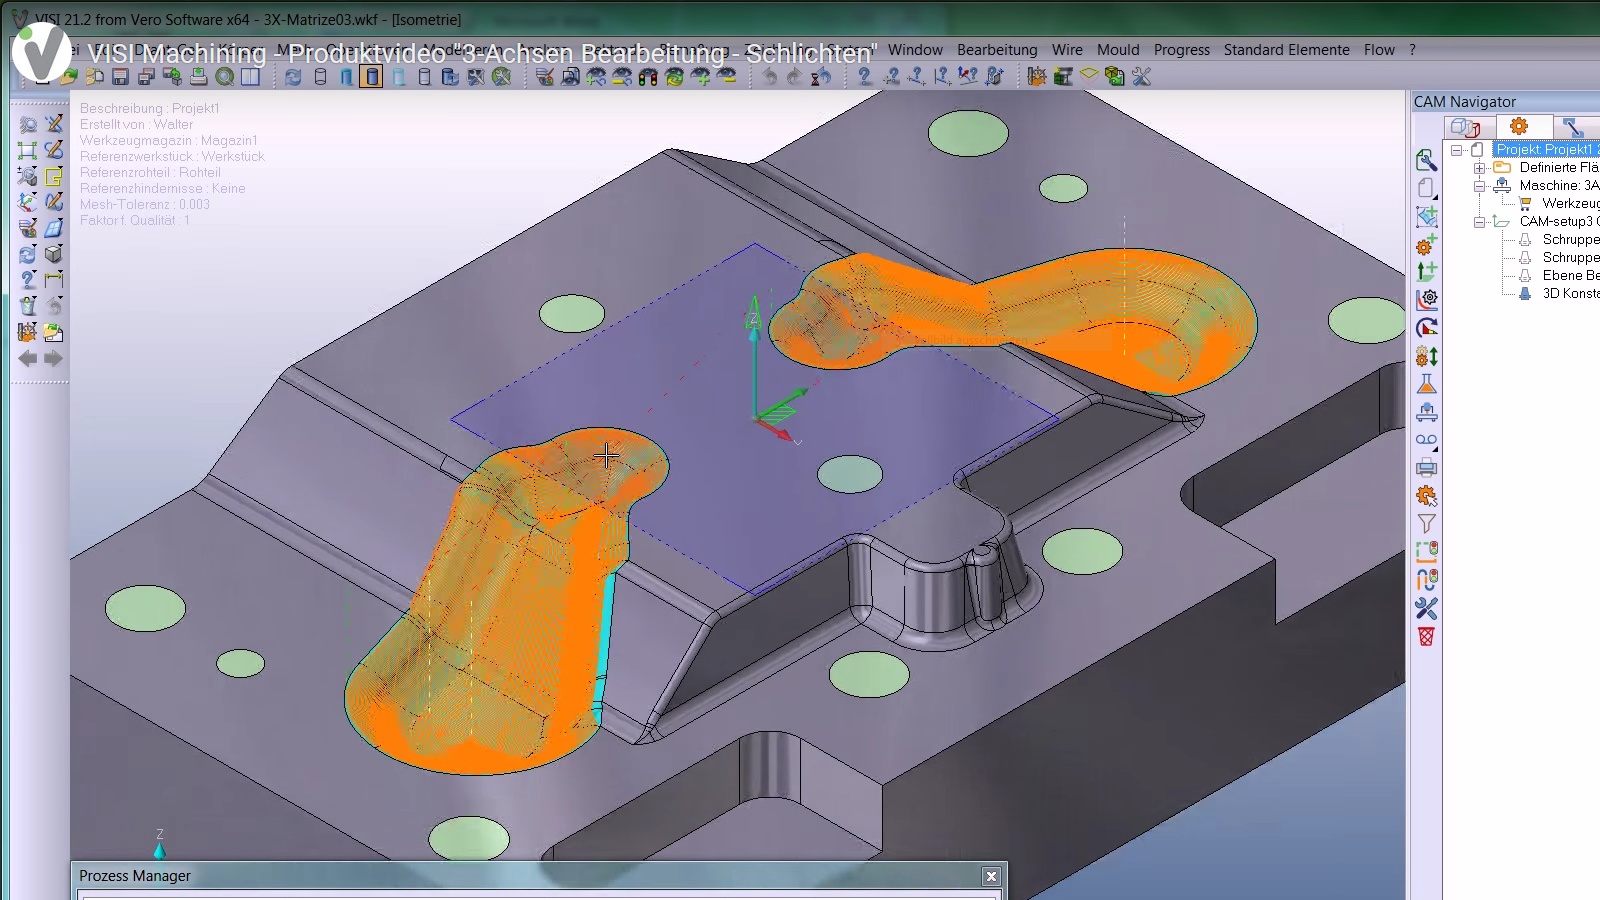Collapse the Maschine tree node
Screen dimensions: 1600x900
1479,186
